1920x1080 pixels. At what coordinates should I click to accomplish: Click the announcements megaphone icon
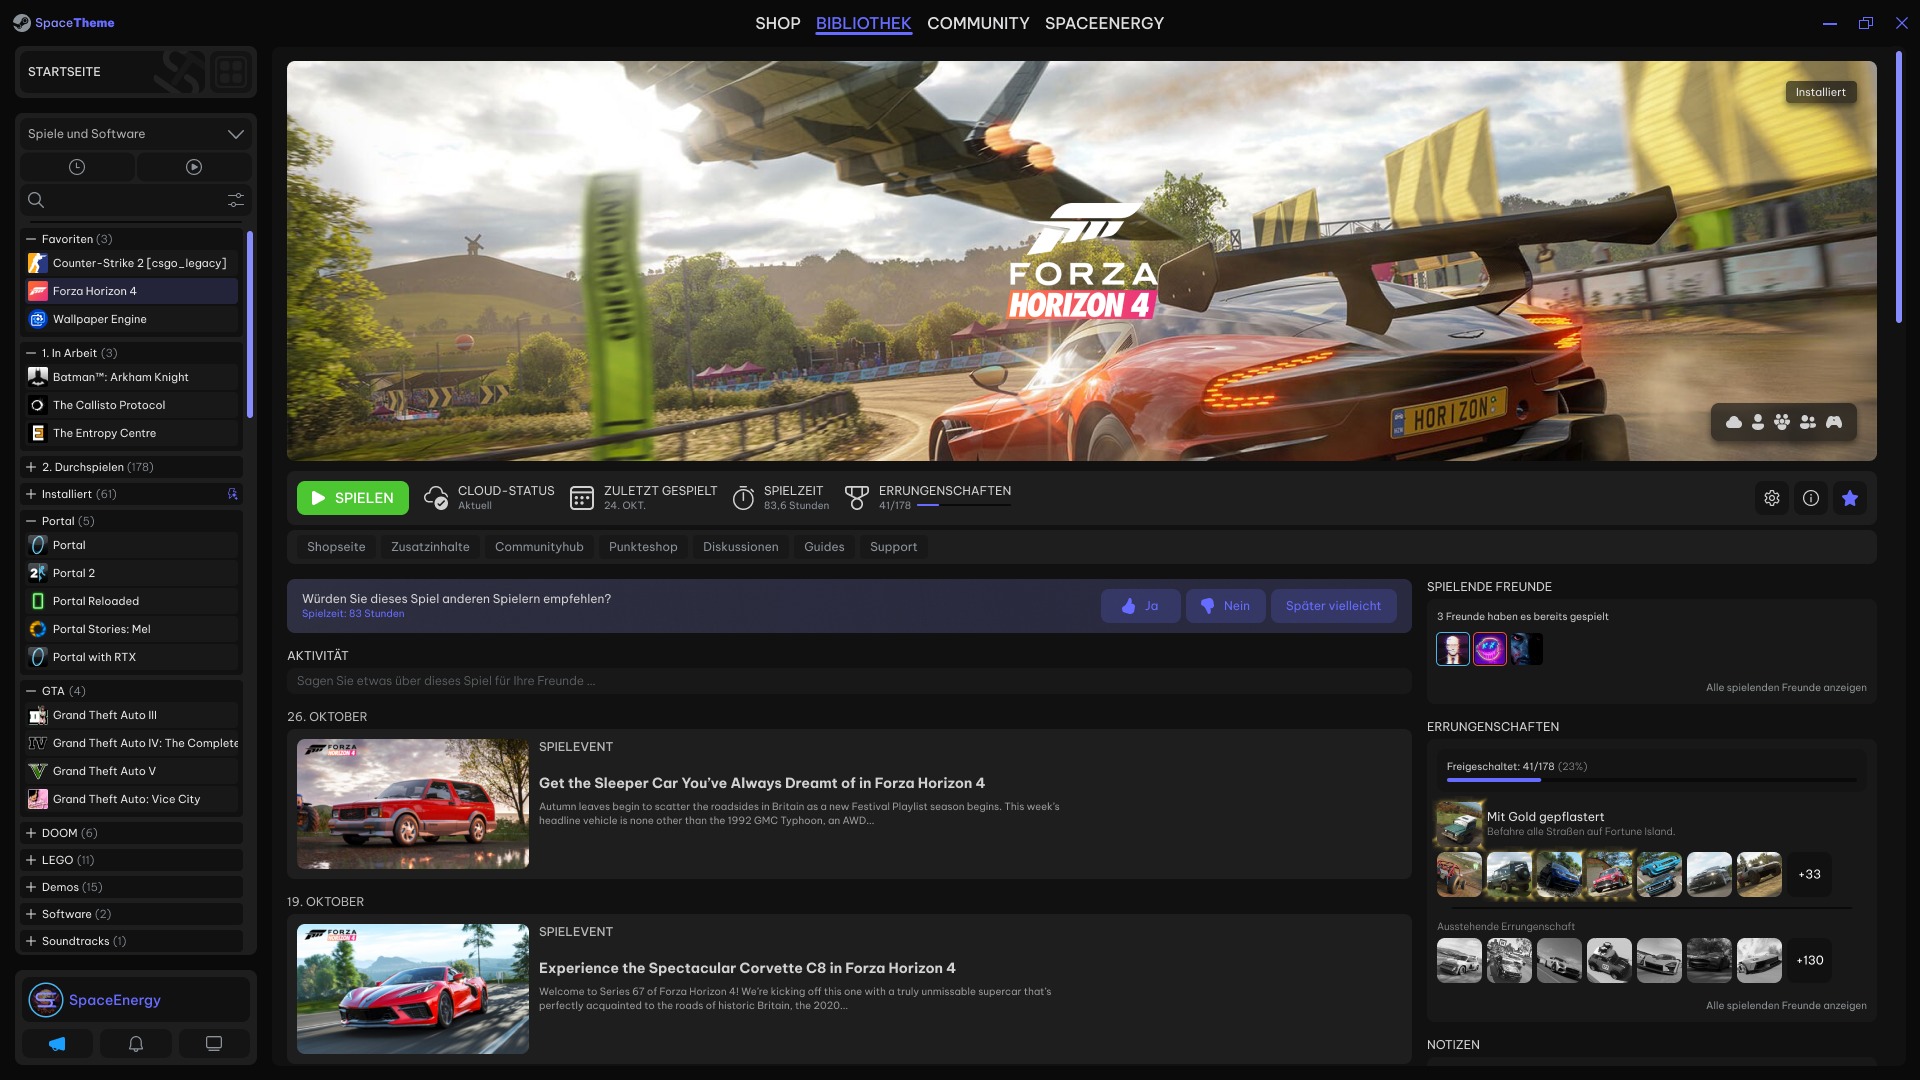coord(57,1044)
